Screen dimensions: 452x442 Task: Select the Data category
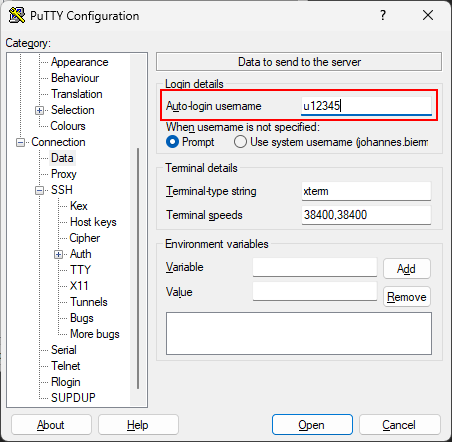[62, 158]
